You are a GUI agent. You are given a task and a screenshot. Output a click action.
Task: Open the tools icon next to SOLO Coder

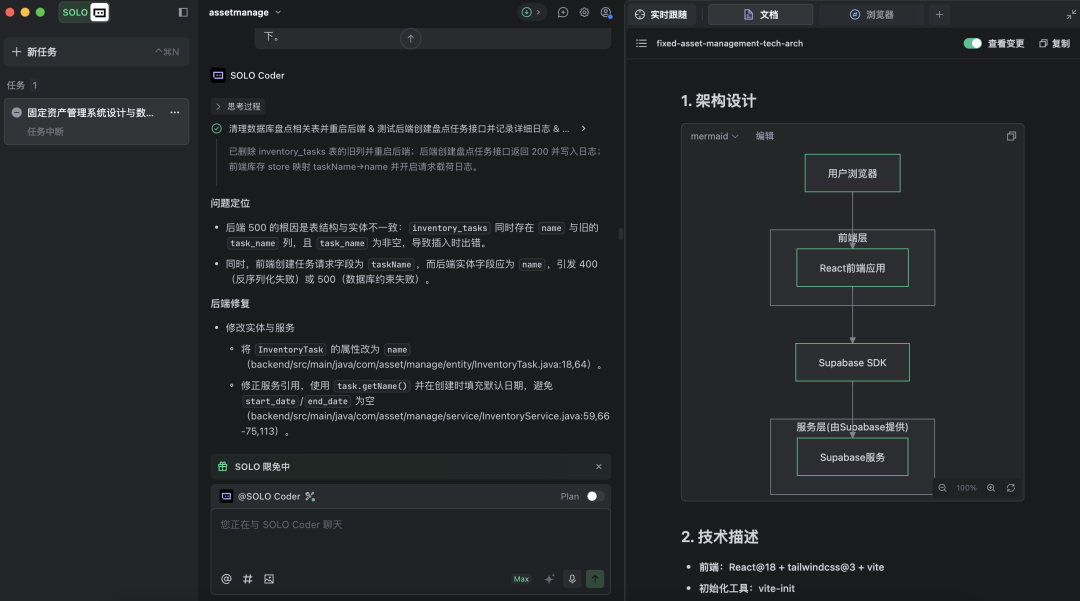click(x=310, y=496)
